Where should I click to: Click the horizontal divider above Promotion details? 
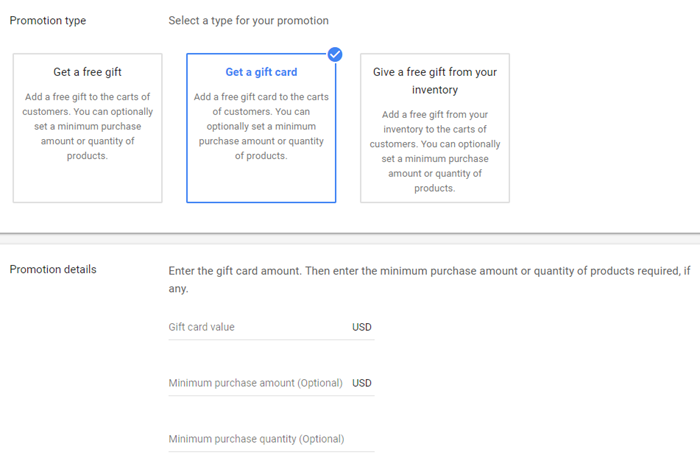tap(350, 234)
